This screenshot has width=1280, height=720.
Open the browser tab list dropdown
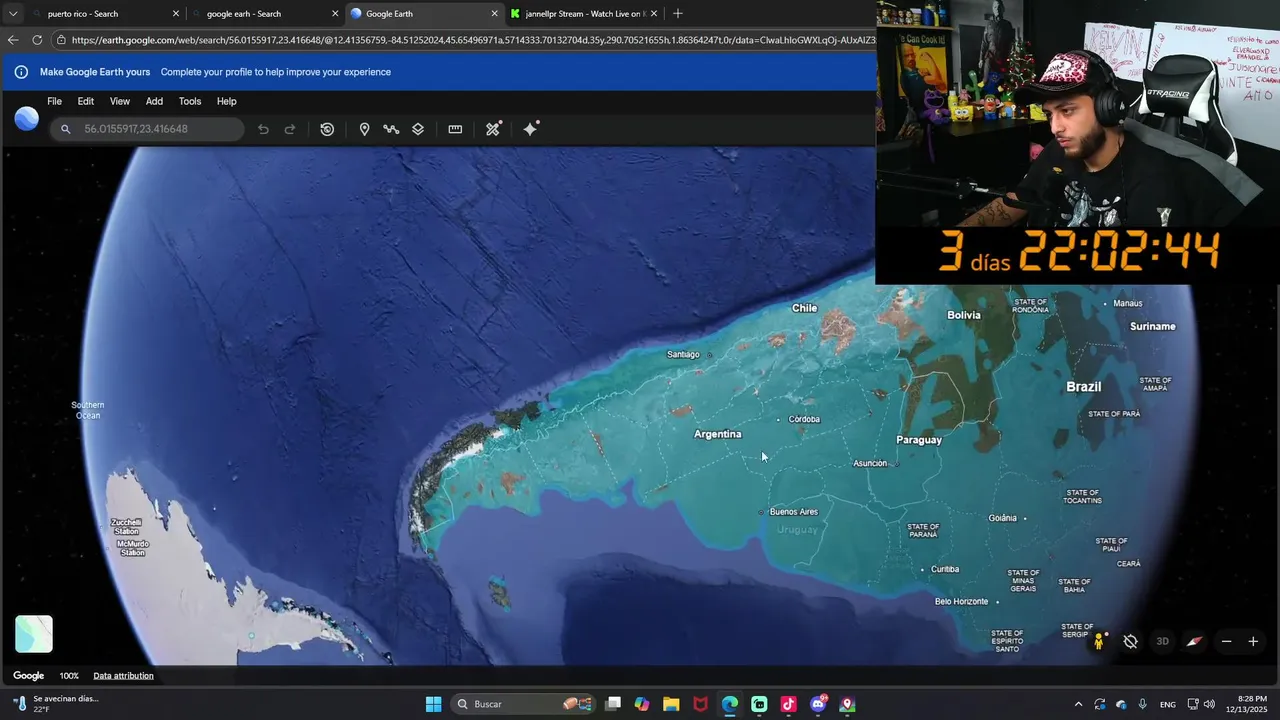pyautogui.click(x=13, y=14)
